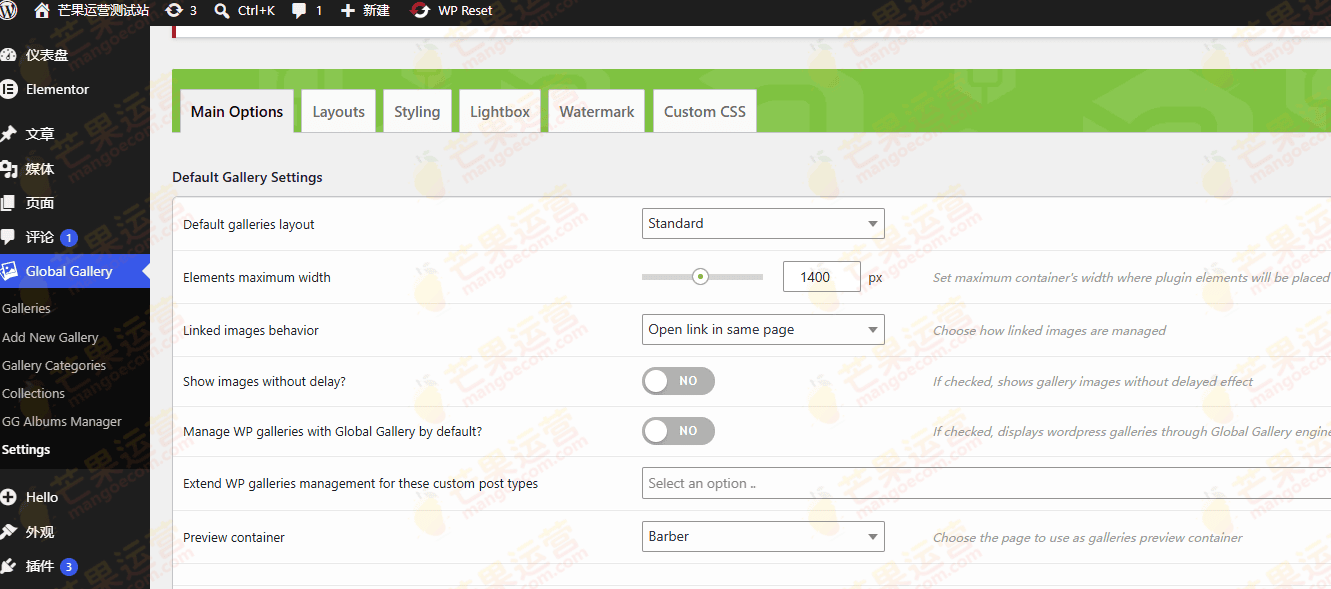The height and width of the screenshot is (589, 1331).
Task: Open the Preview container dropdown
Action: pos(763,536)
